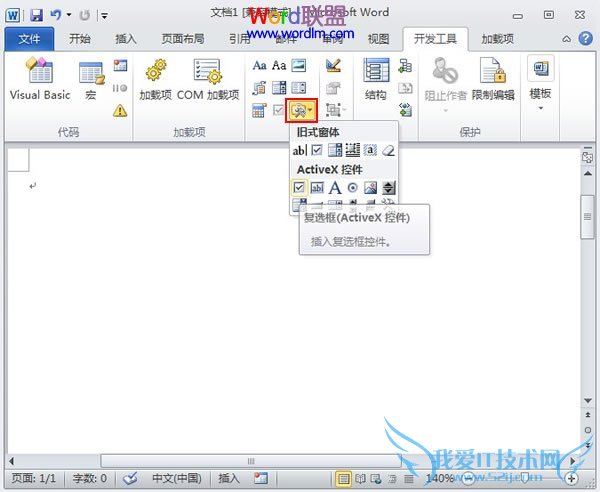This screenshot has width=600, height=492.
Task: Open the Visual Basic editor
Action: (x=40, y=78)
